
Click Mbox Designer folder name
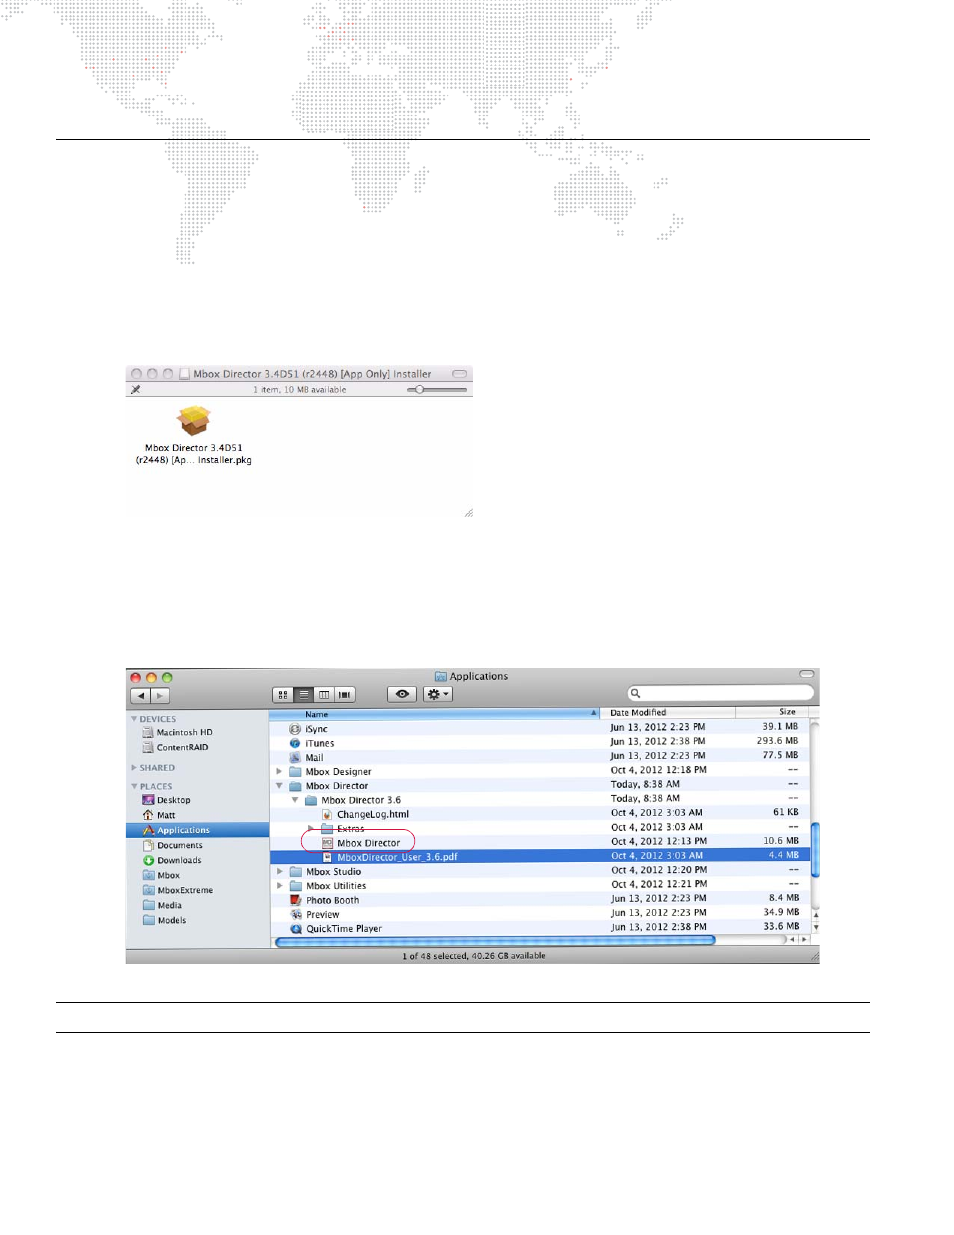tap(338, 772)
